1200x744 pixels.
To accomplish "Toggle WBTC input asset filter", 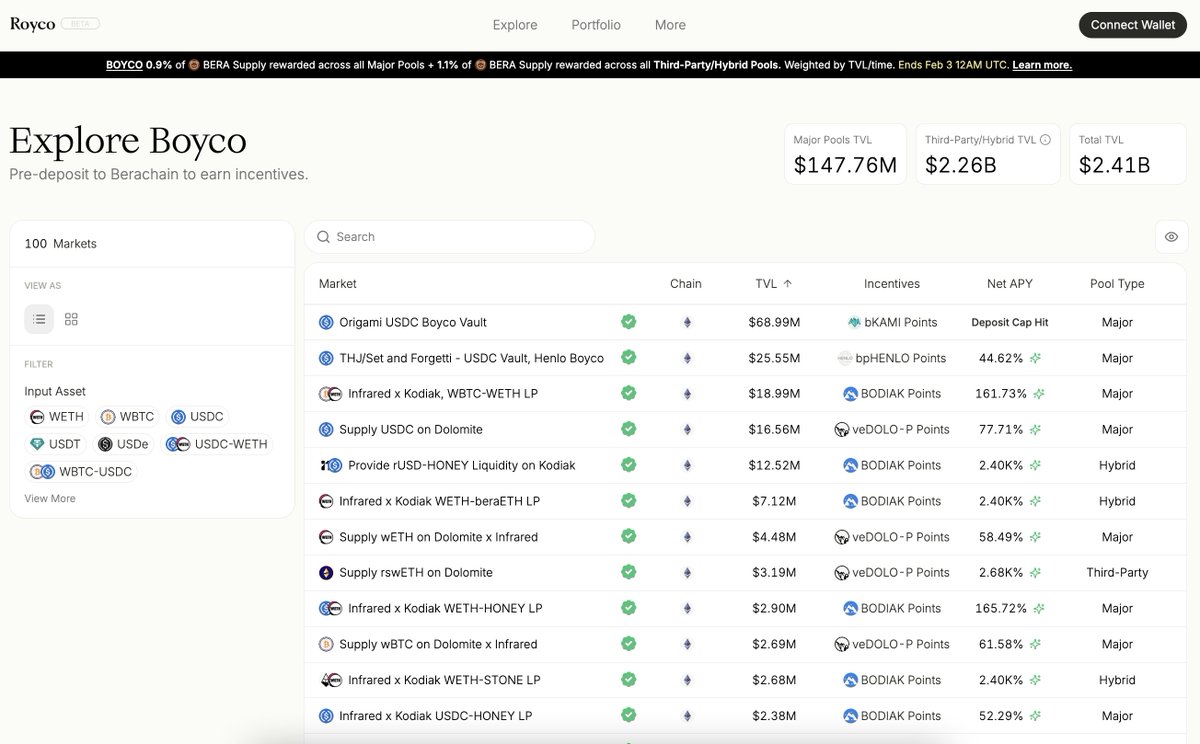I will point(127,417).
